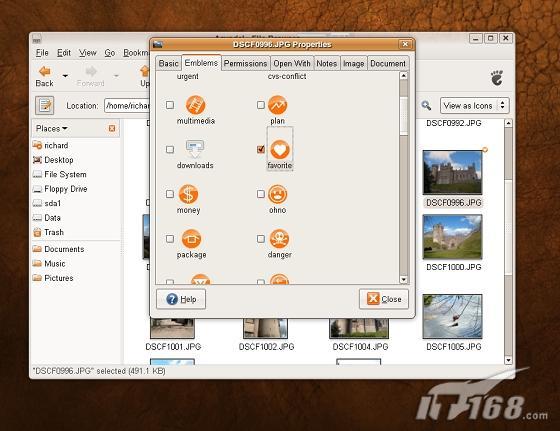
Task: Click the downloads emblem icon
Action: coord(195,149)
